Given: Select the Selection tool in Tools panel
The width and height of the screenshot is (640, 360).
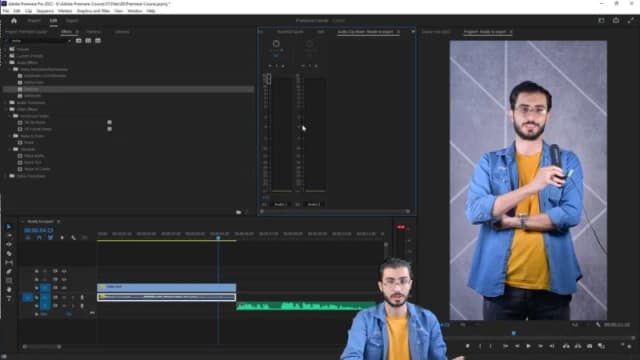Looking at the screenshot, I should tap(9, 227).
